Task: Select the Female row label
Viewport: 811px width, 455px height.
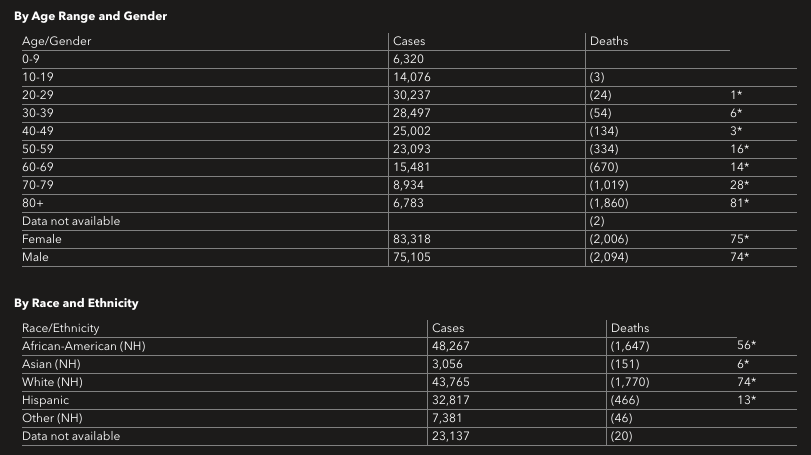Action: pos(42,239)
